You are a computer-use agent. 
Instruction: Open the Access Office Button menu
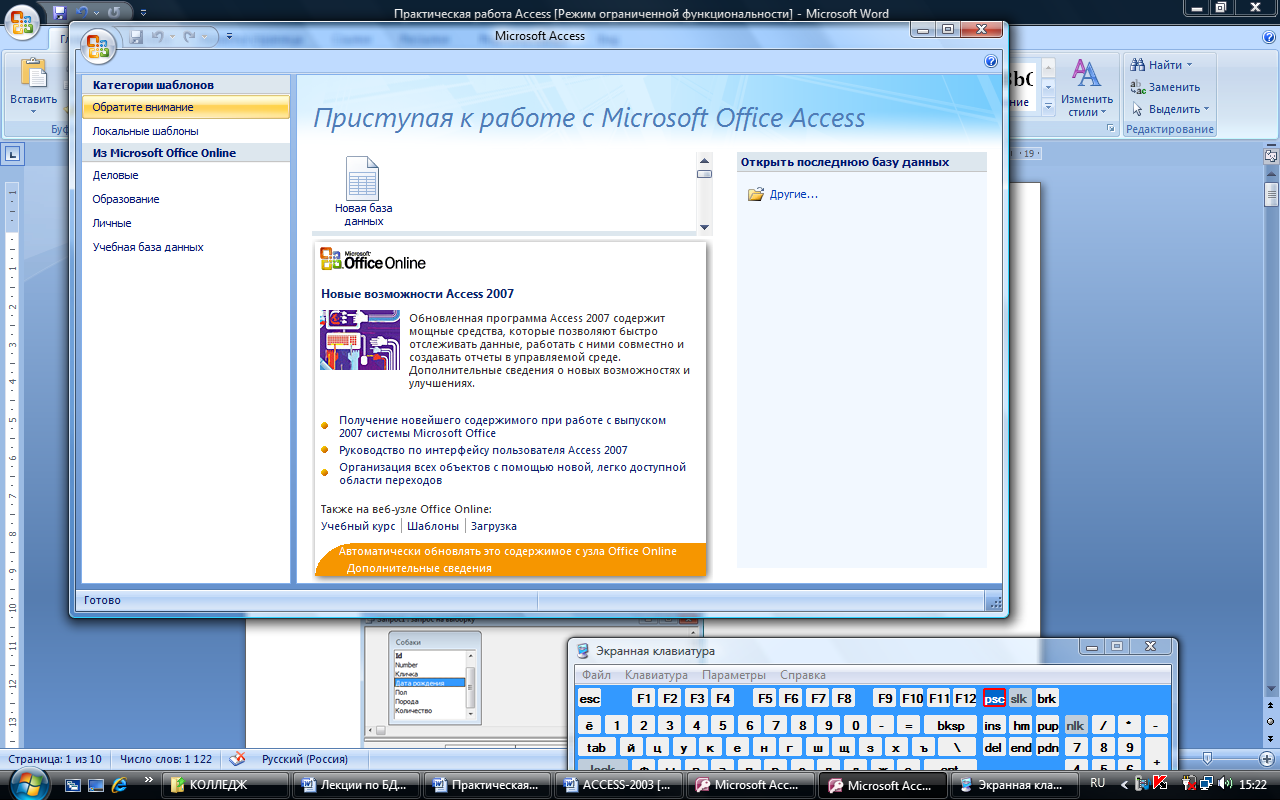[x=98, y=48]
